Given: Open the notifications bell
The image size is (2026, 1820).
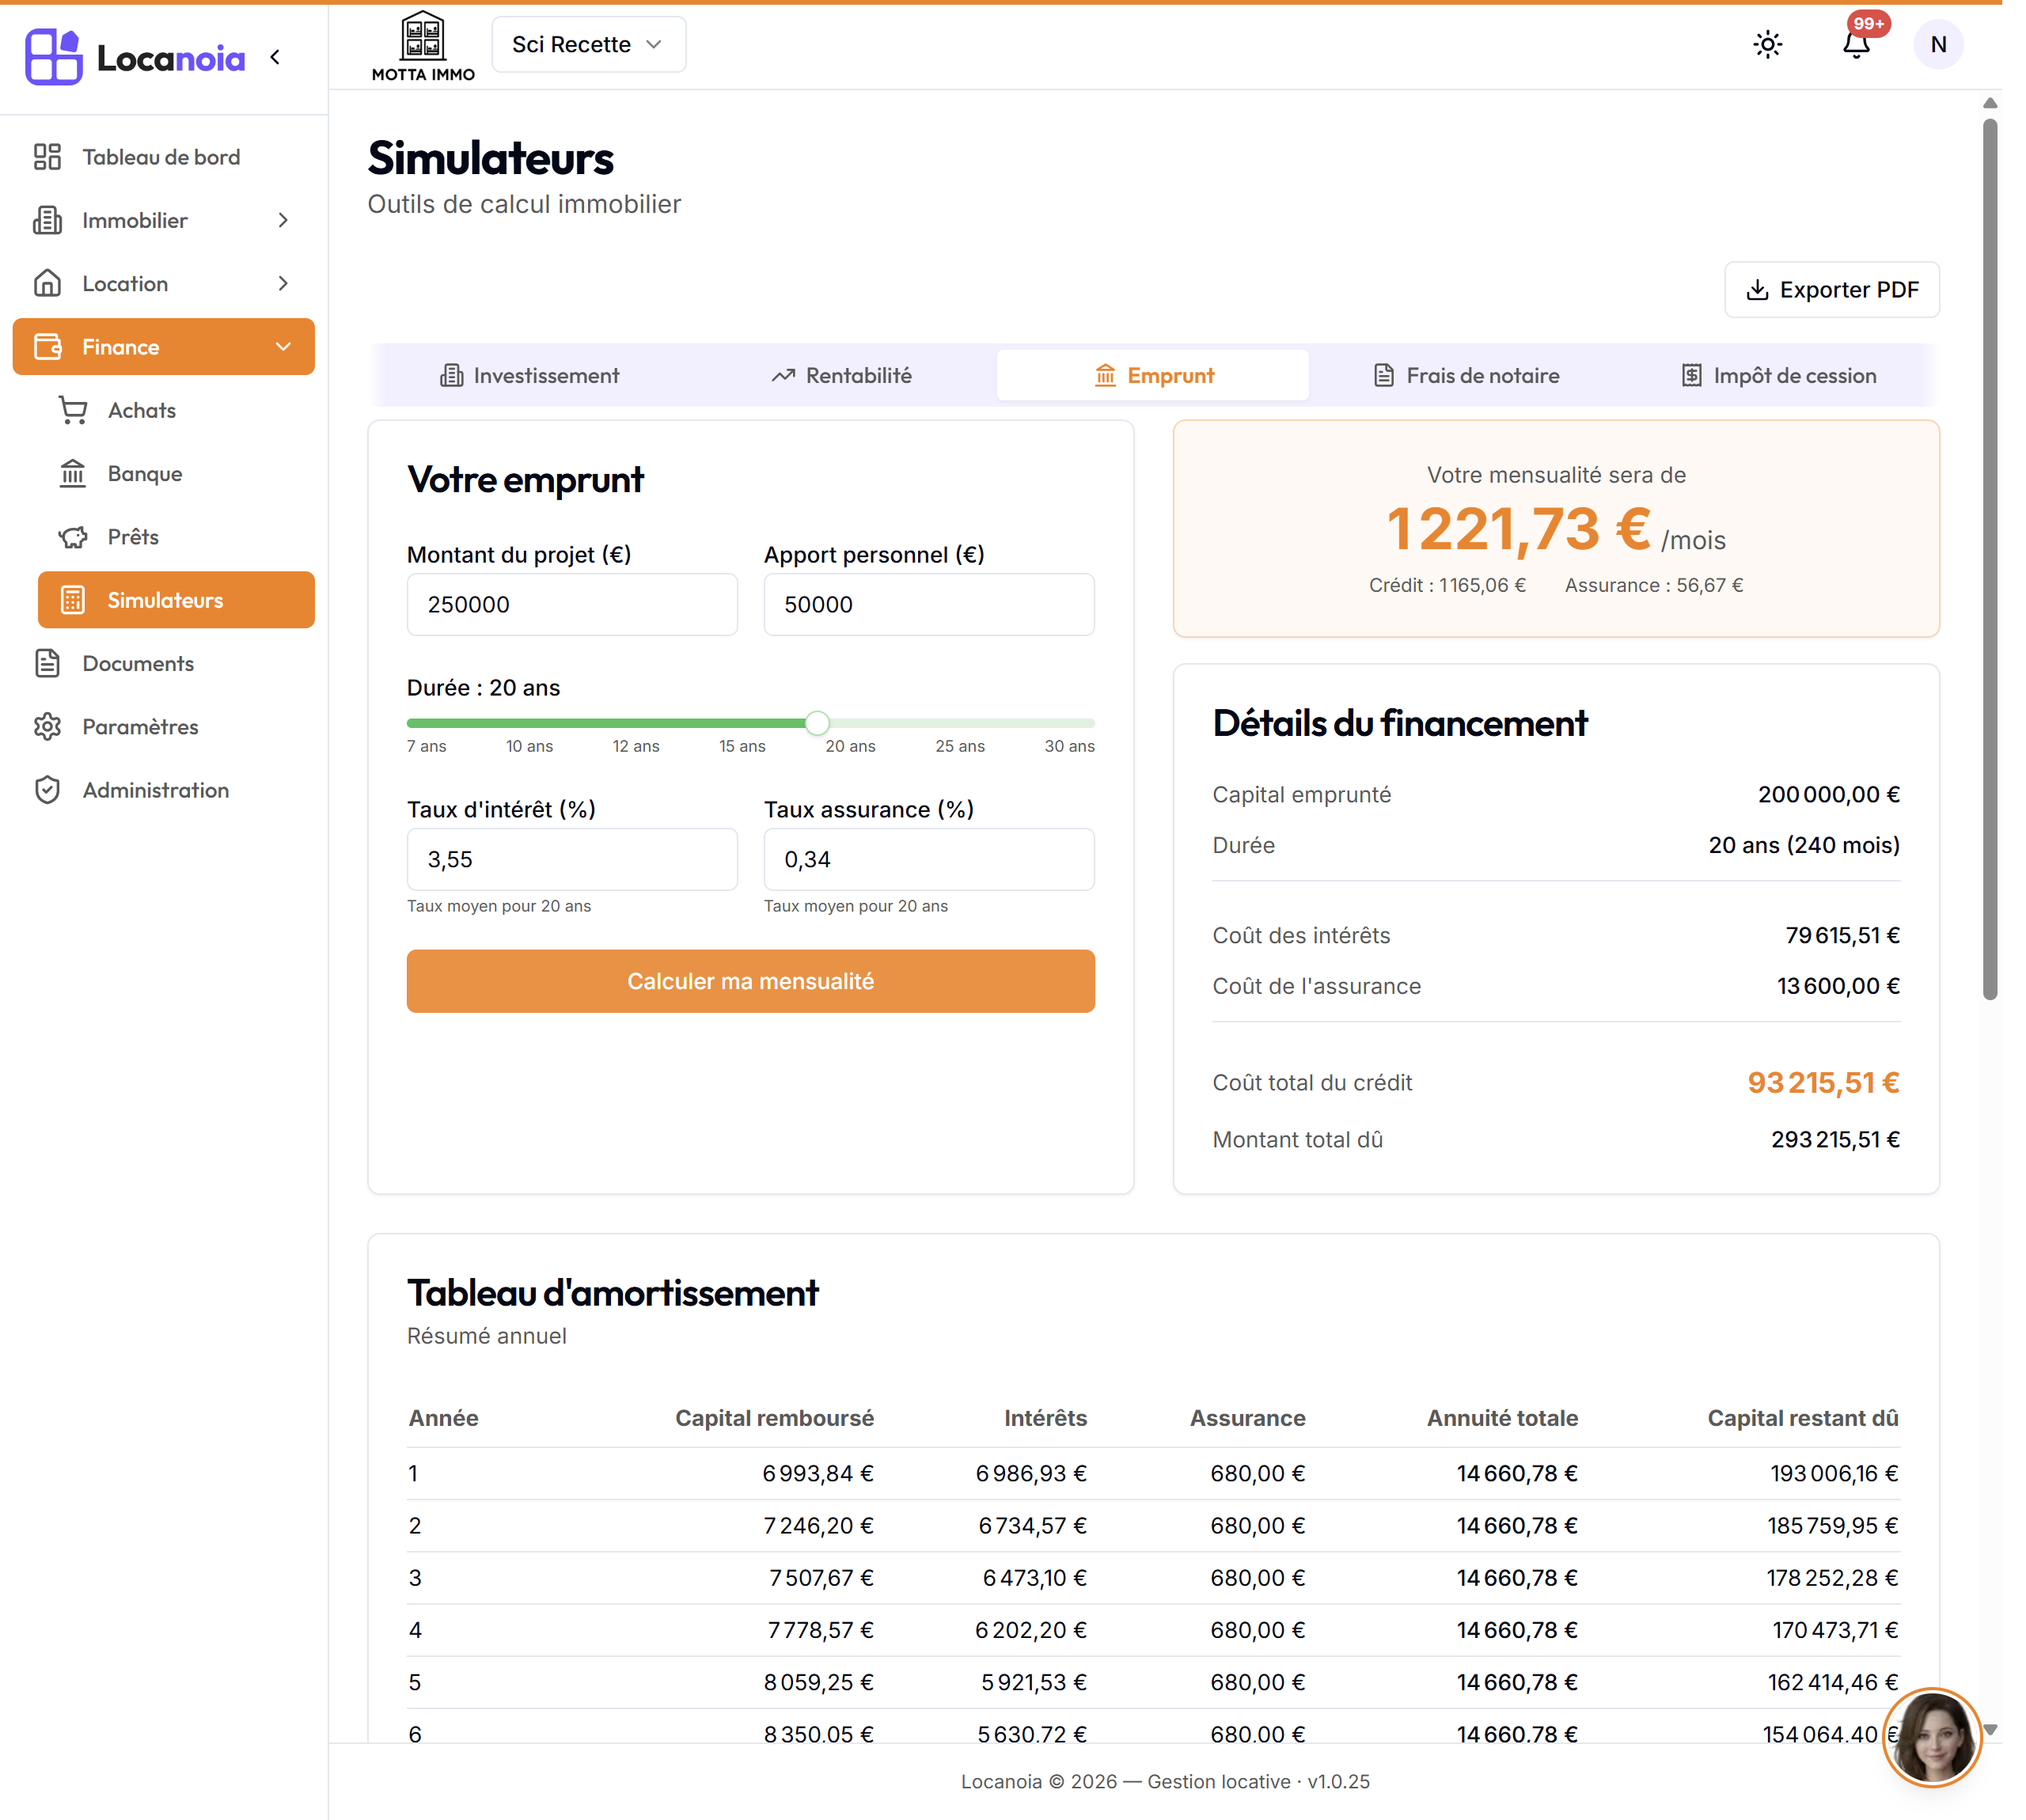Looking at the screenshot, I should (1856, 45).
